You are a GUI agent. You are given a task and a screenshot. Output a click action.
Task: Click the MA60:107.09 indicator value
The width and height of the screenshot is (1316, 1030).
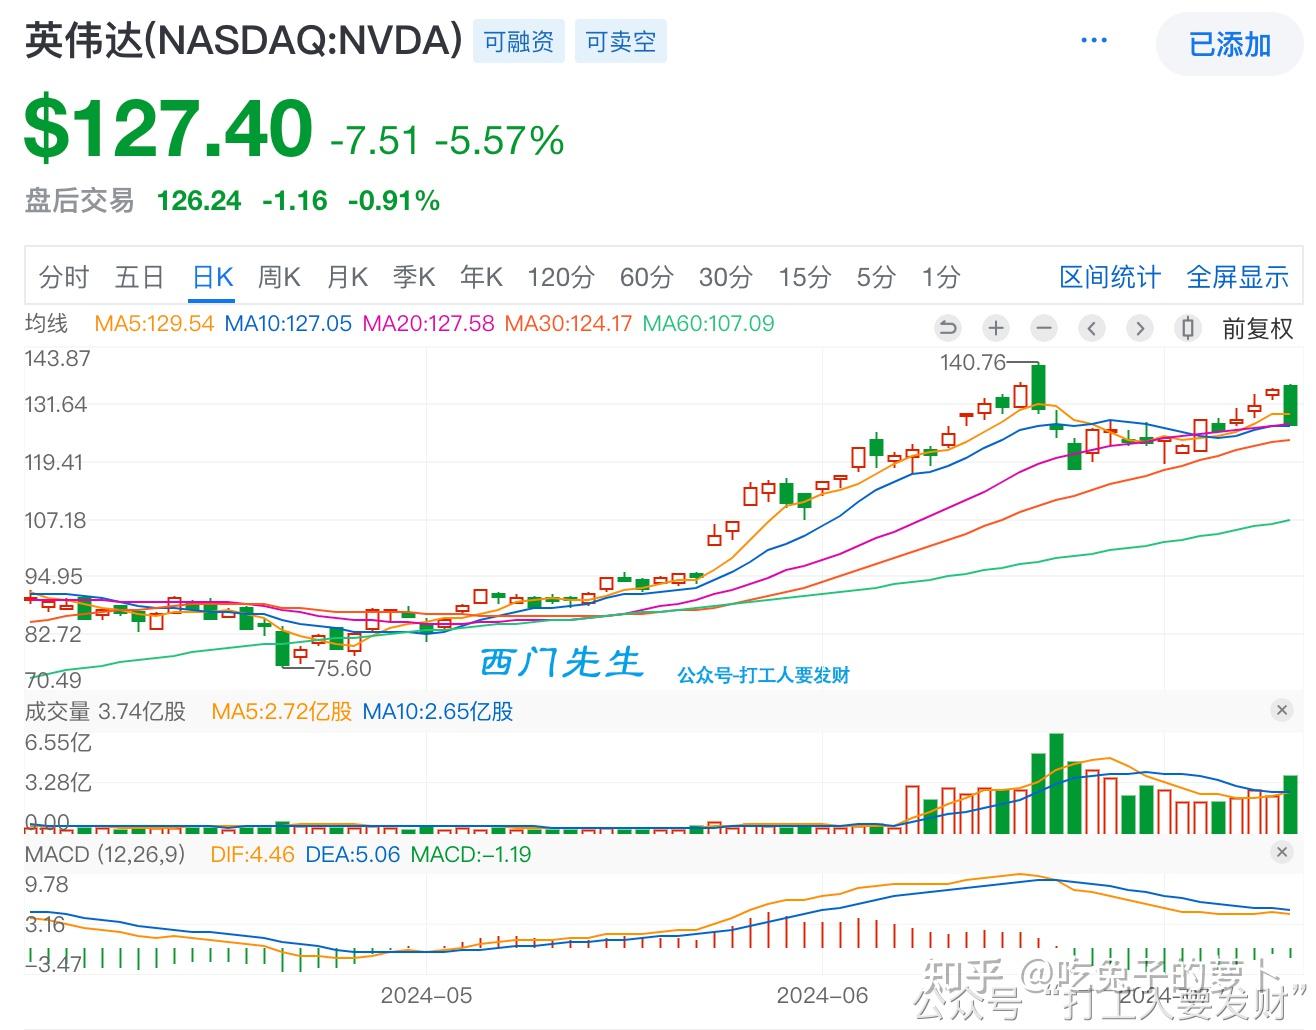[x=708, y=323]
